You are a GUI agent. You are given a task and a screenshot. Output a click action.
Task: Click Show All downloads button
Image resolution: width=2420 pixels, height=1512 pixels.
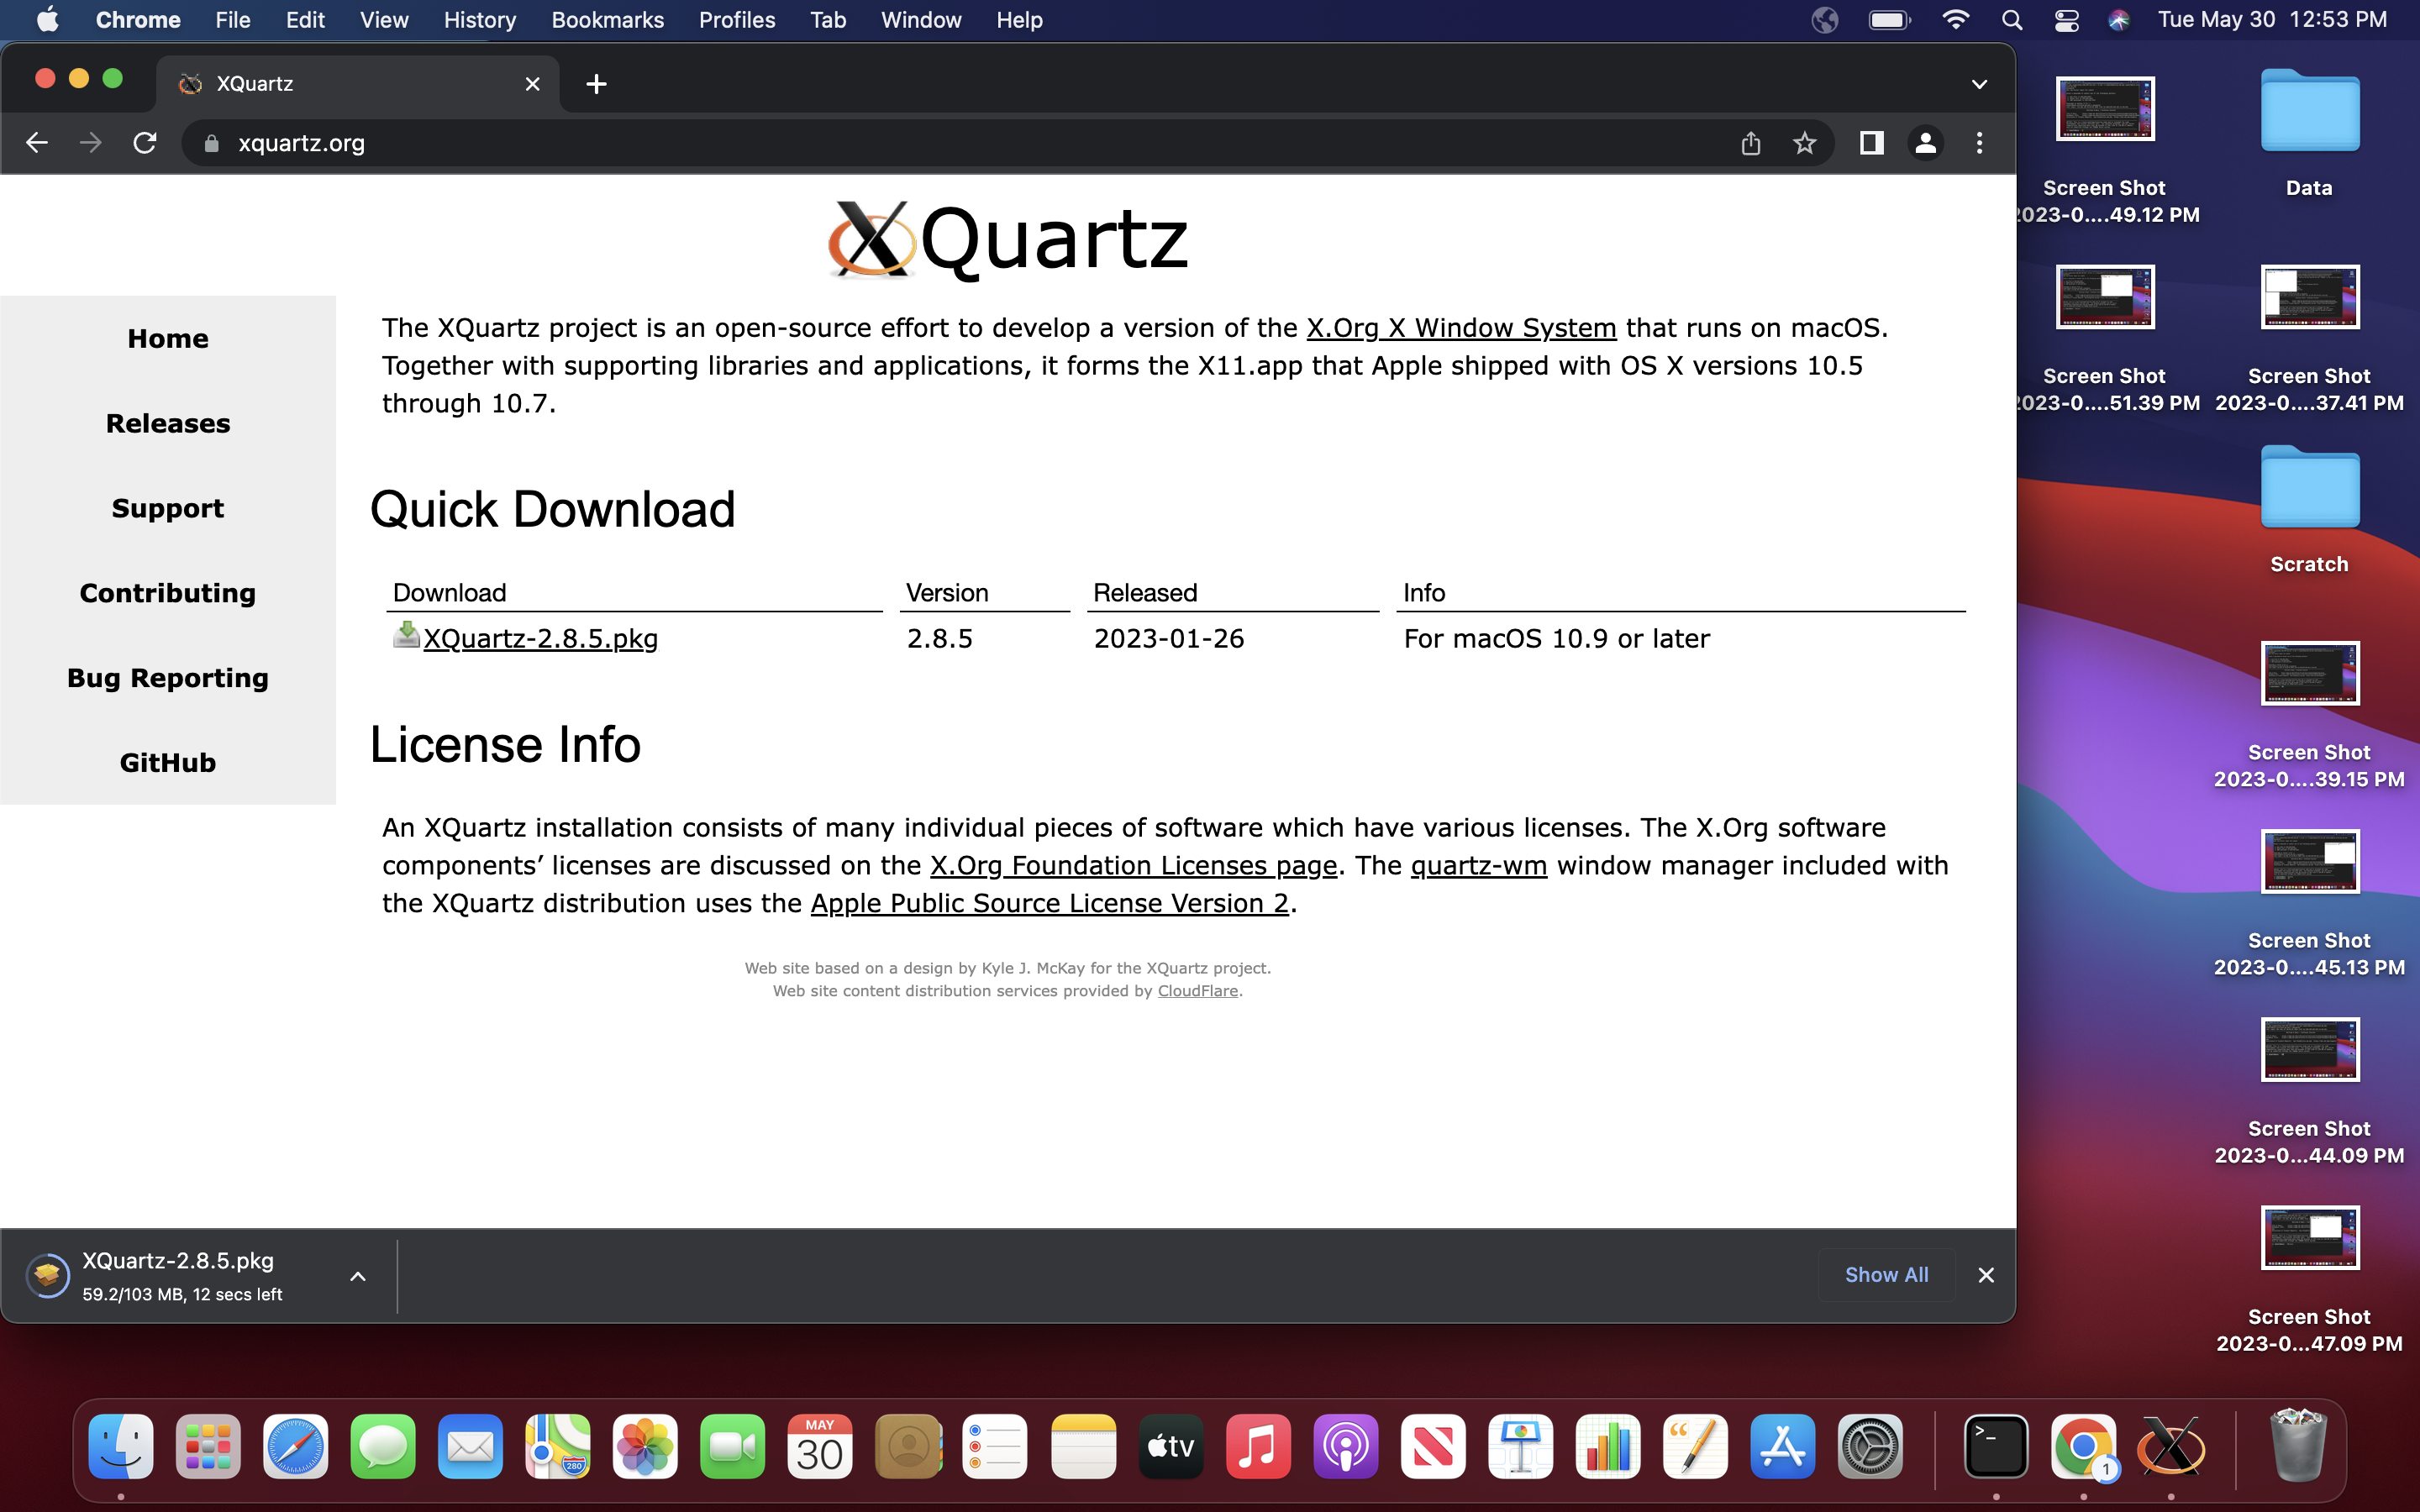(1886, 1274)
